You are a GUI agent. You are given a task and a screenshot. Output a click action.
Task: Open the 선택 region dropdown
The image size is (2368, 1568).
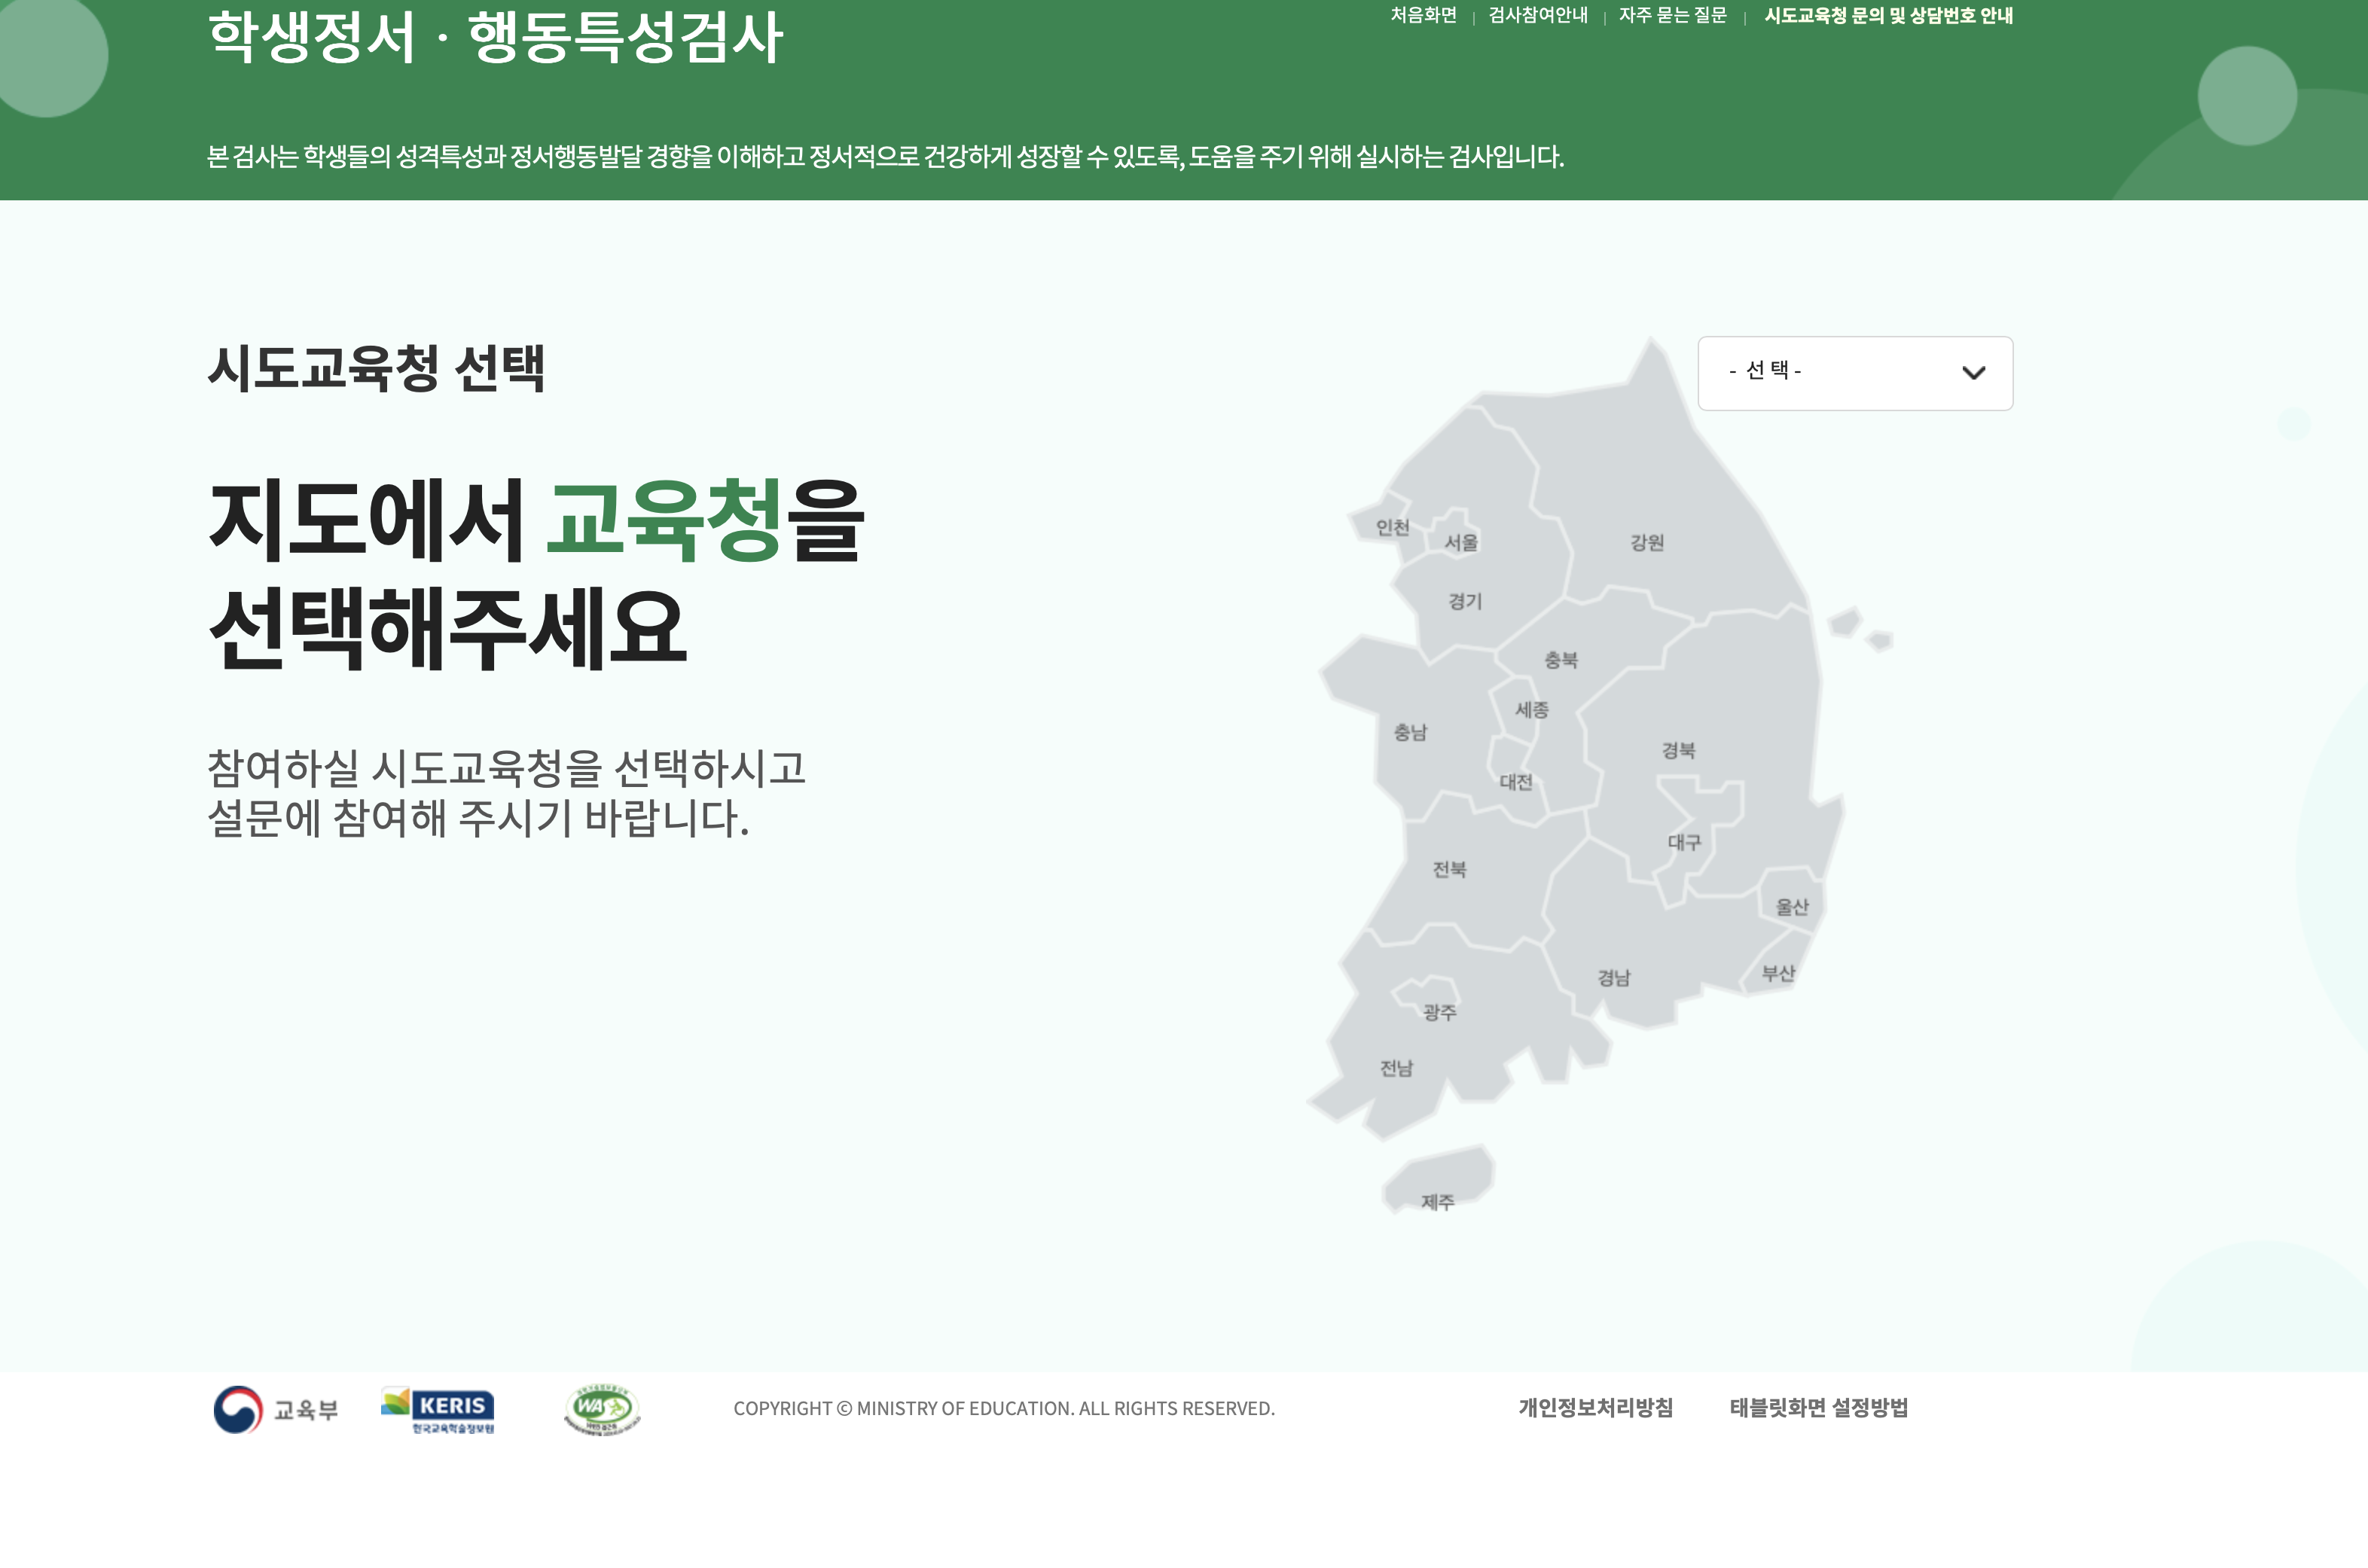point(1855,373)
